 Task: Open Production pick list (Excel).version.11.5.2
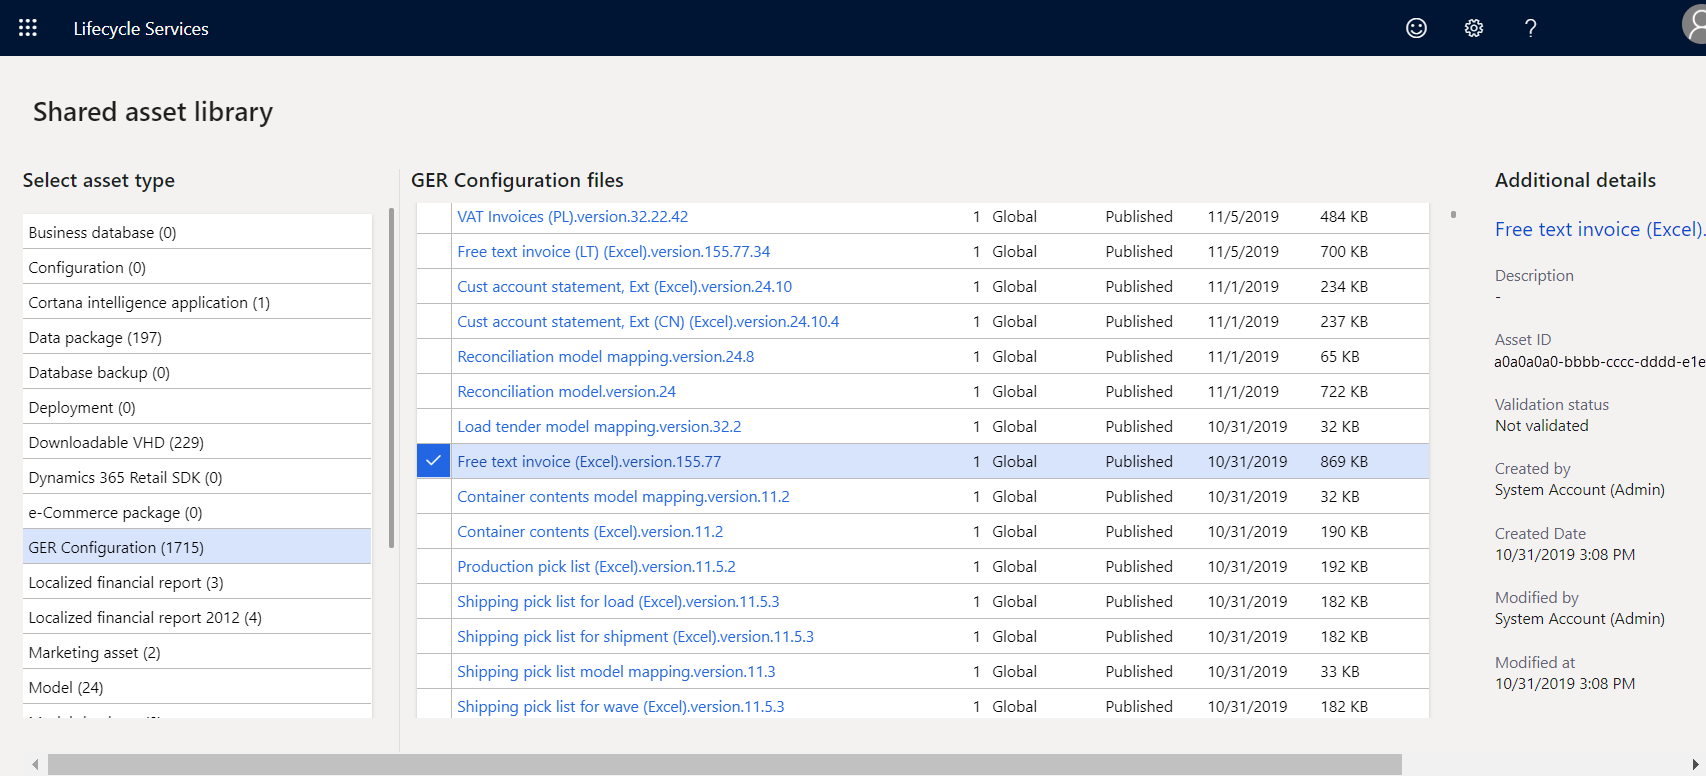pyautogui.click(x=596, y=566)
